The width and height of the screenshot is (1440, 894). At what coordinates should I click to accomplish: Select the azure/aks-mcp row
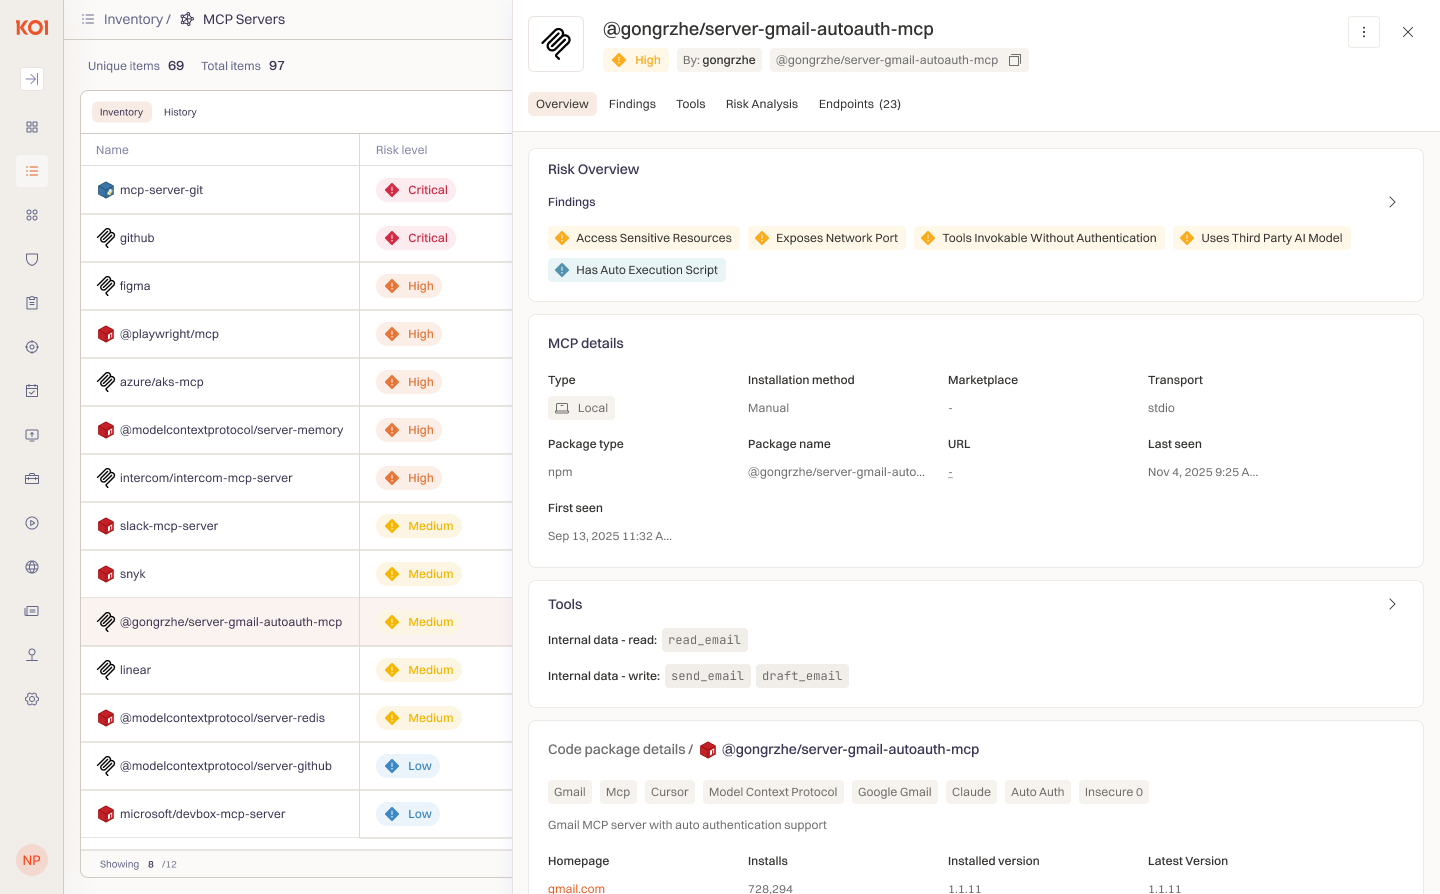tap(297, 382)
